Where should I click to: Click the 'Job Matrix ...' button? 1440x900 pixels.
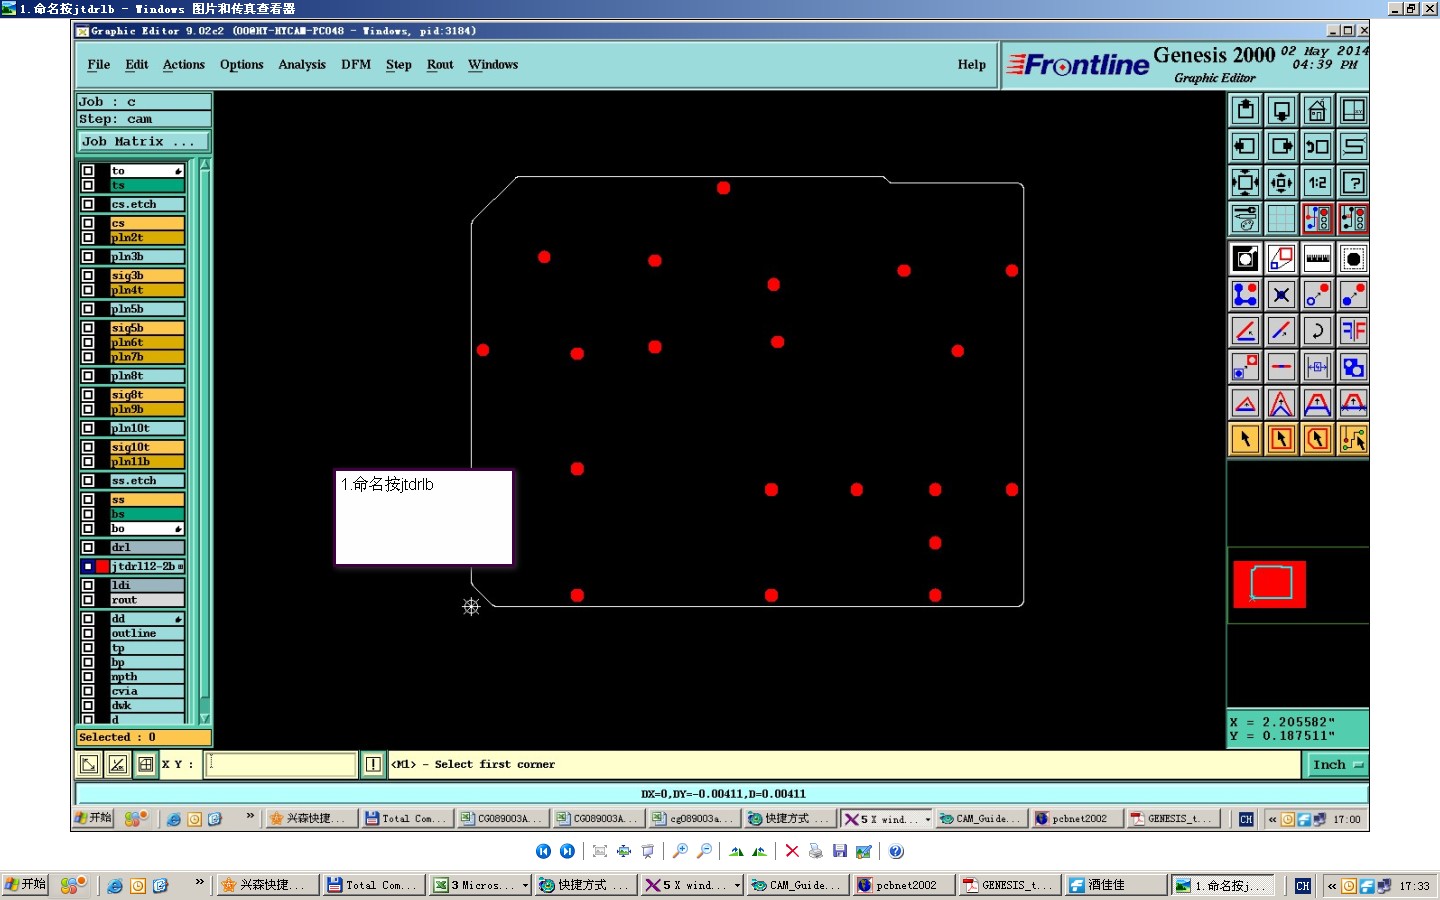[144, 142]
